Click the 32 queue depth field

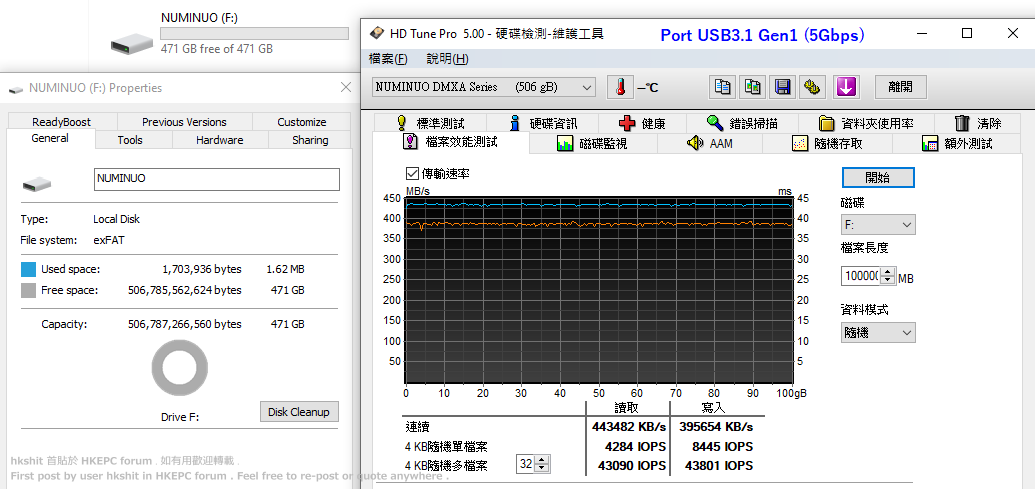(x=525, y=465)
